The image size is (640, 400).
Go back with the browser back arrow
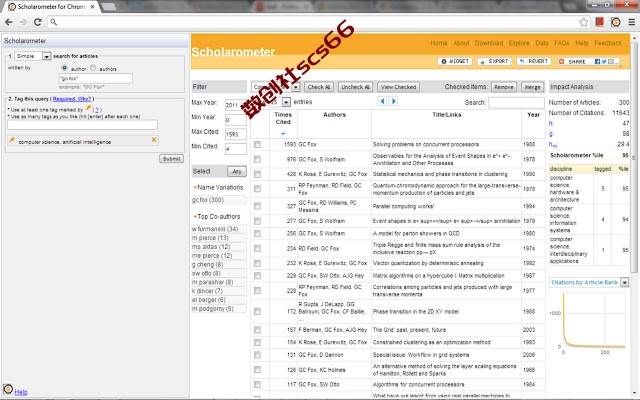pyautogui.click(x=9, y=22)
